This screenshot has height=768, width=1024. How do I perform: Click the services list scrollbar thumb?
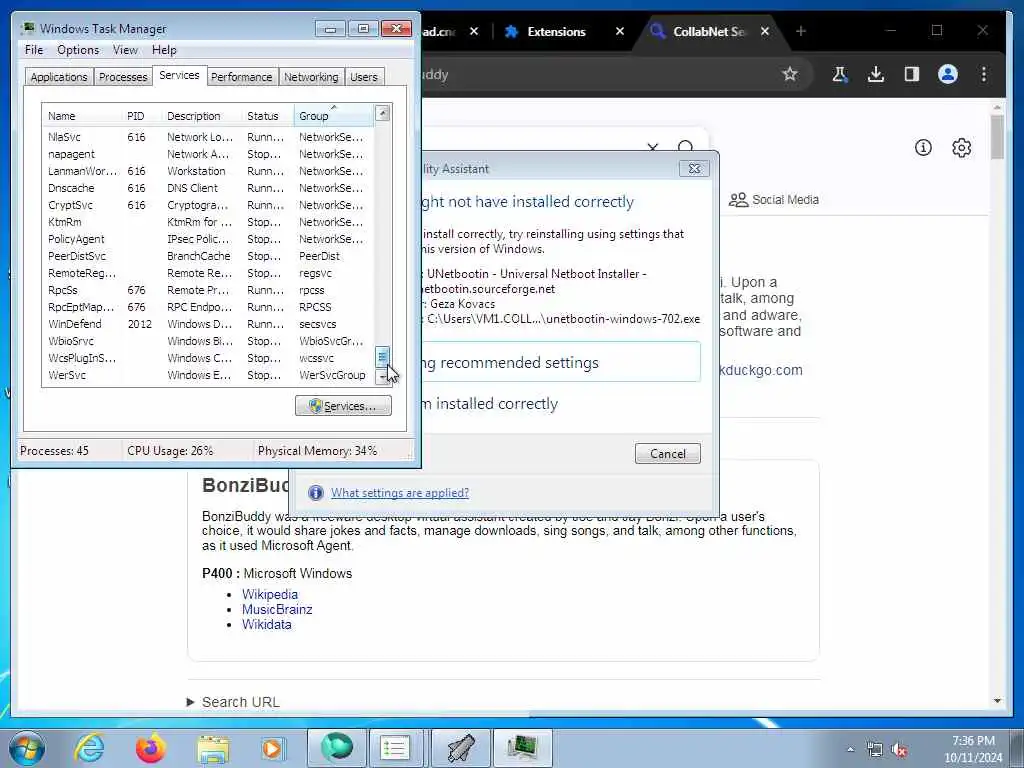(x=383, y=357)
